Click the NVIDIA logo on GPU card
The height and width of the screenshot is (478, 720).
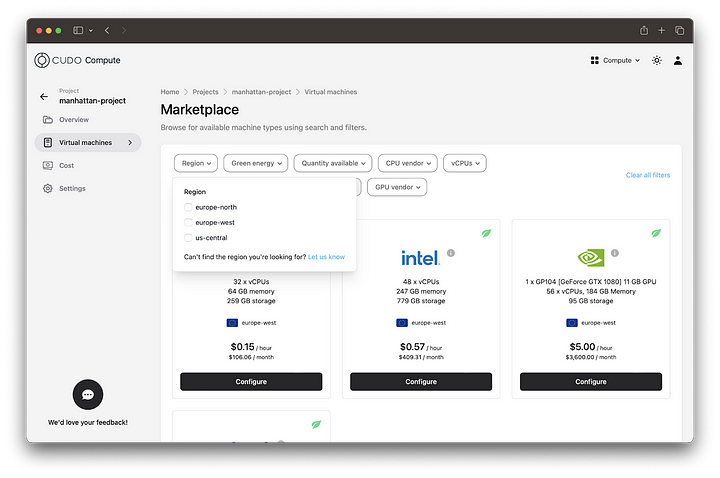tap(591, 258)
